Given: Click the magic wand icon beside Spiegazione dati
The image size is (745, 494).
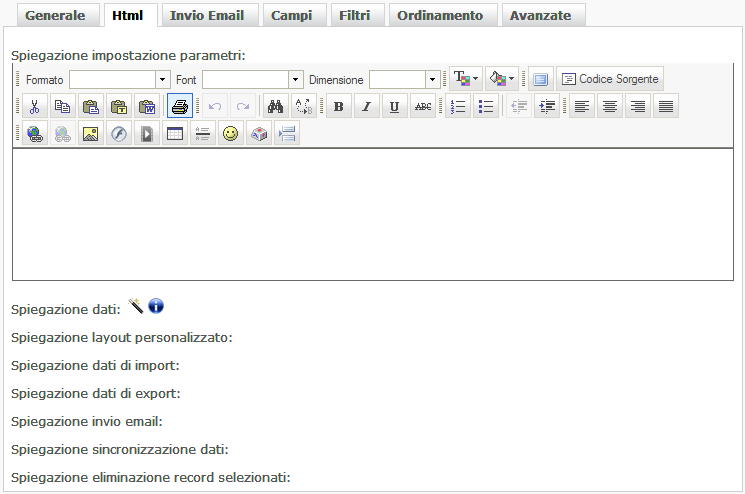Looking at the screenshot, I should [x=137, y=306].
